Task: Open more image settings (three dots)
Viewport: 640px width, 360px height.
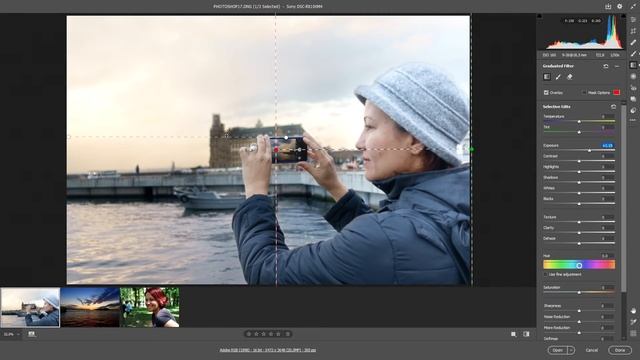Action: (633, 120)
